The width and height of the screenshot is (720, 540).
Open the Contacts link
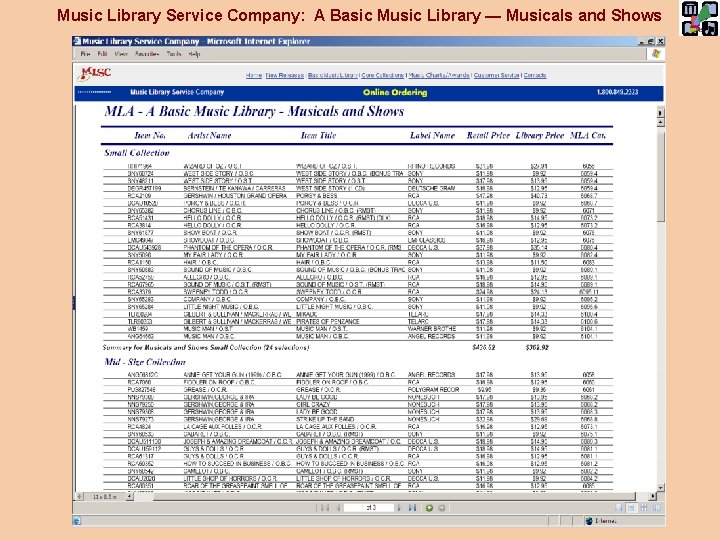click(x=535, y=75)
